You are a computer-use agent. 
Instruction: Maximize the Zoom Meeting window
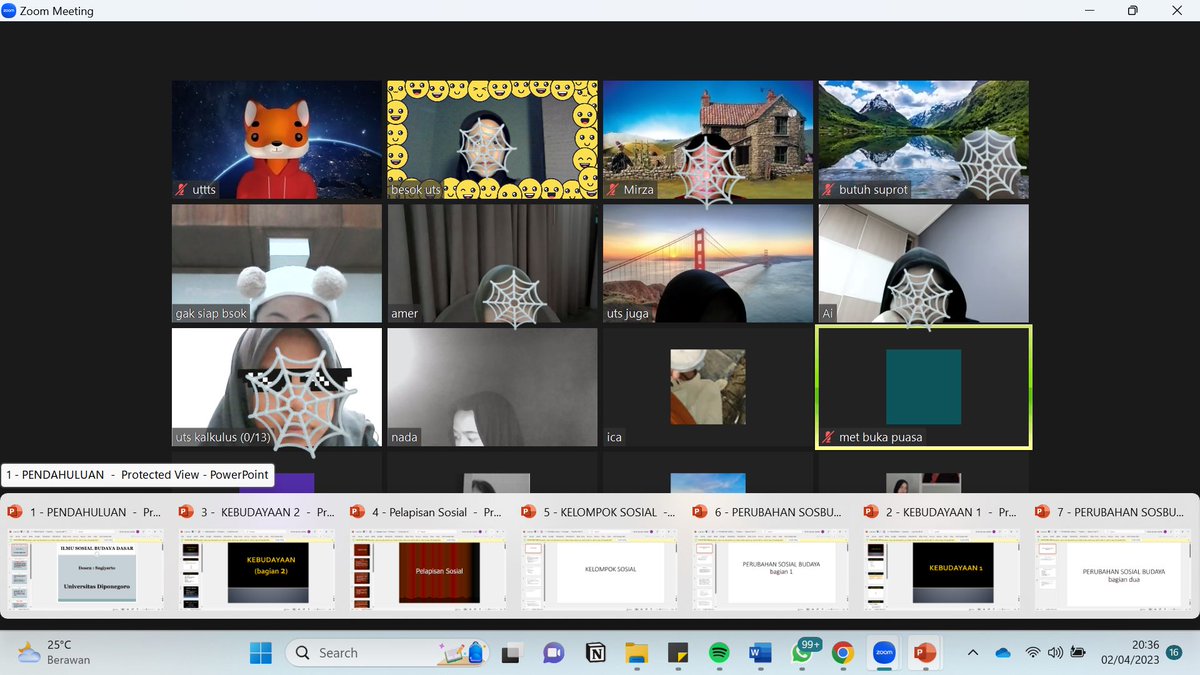point(1132,11)
